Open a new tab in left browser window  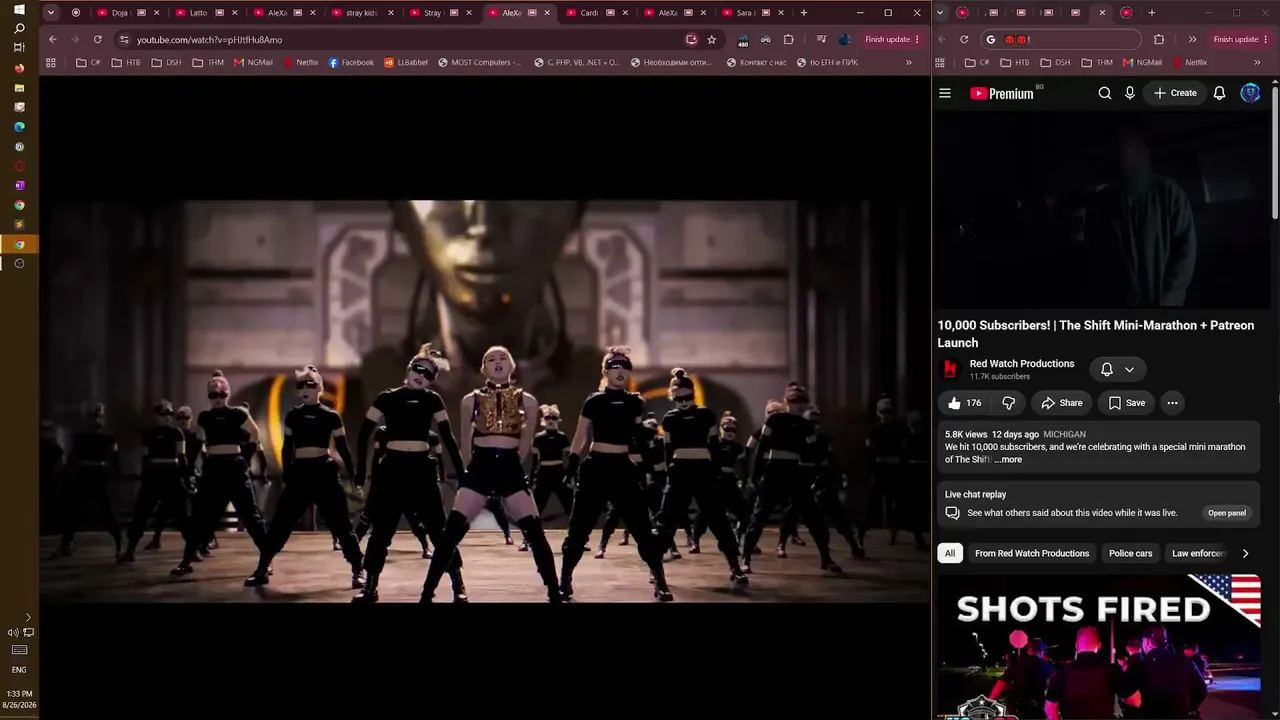pos(803,13)
